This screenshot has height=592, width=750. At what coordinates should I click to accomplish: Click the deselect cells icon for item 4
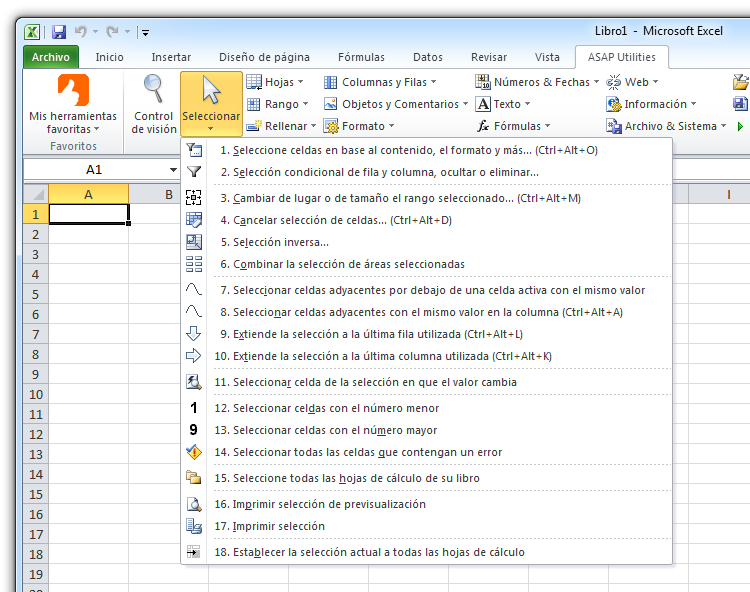point(194,220)
